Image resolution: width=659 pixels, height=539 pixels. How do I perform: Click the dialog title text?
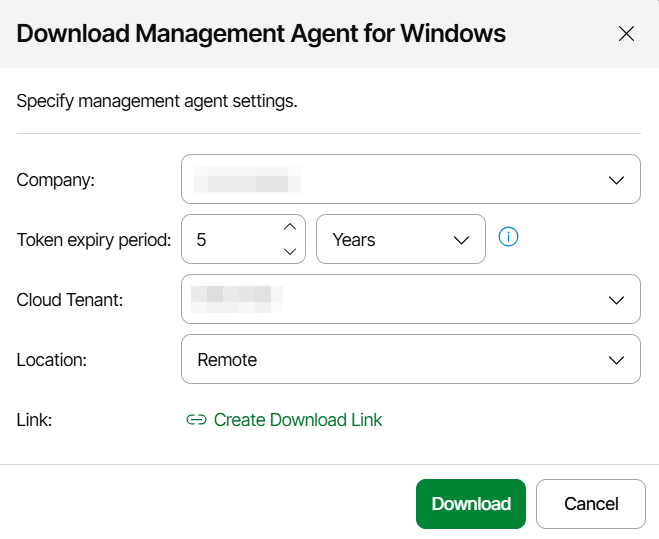tap(261, 34)
